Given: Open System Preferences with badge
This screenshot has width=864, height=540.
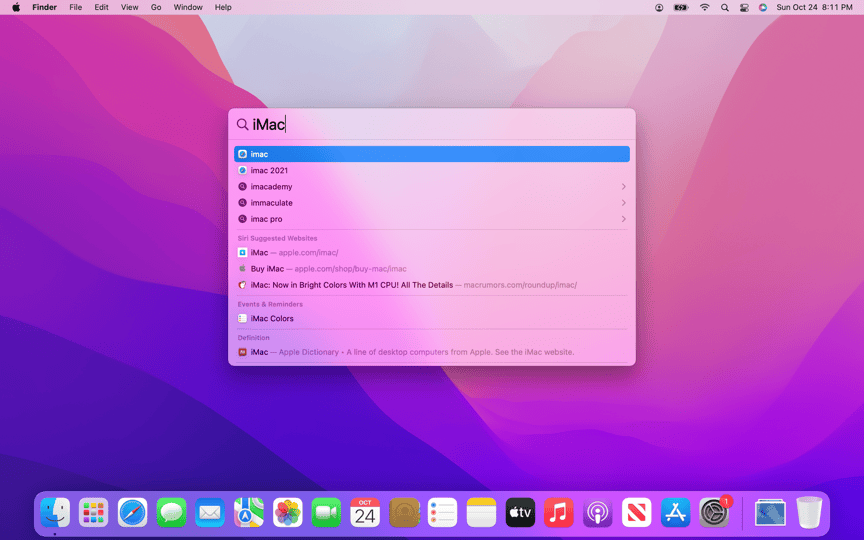Looking at the screenshot, I should (715, 512).
